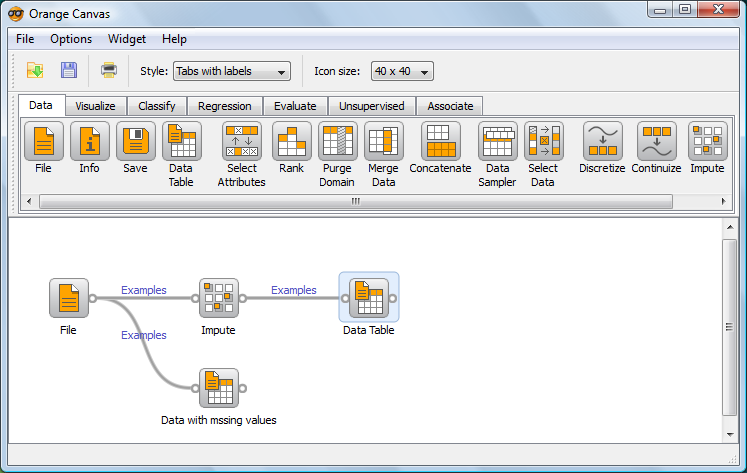Click the toolbar drag handle
Image resolution: width=747 pixels, height=473 pixels.
pos(13,71)
